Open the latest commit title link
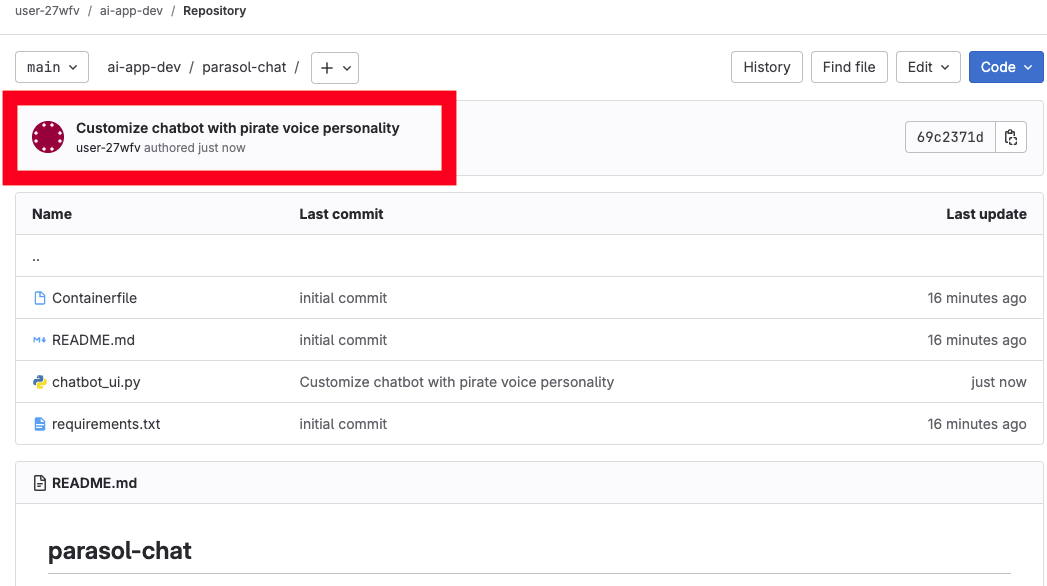This screenshot has height=586, width=1047. coord(237,128)
